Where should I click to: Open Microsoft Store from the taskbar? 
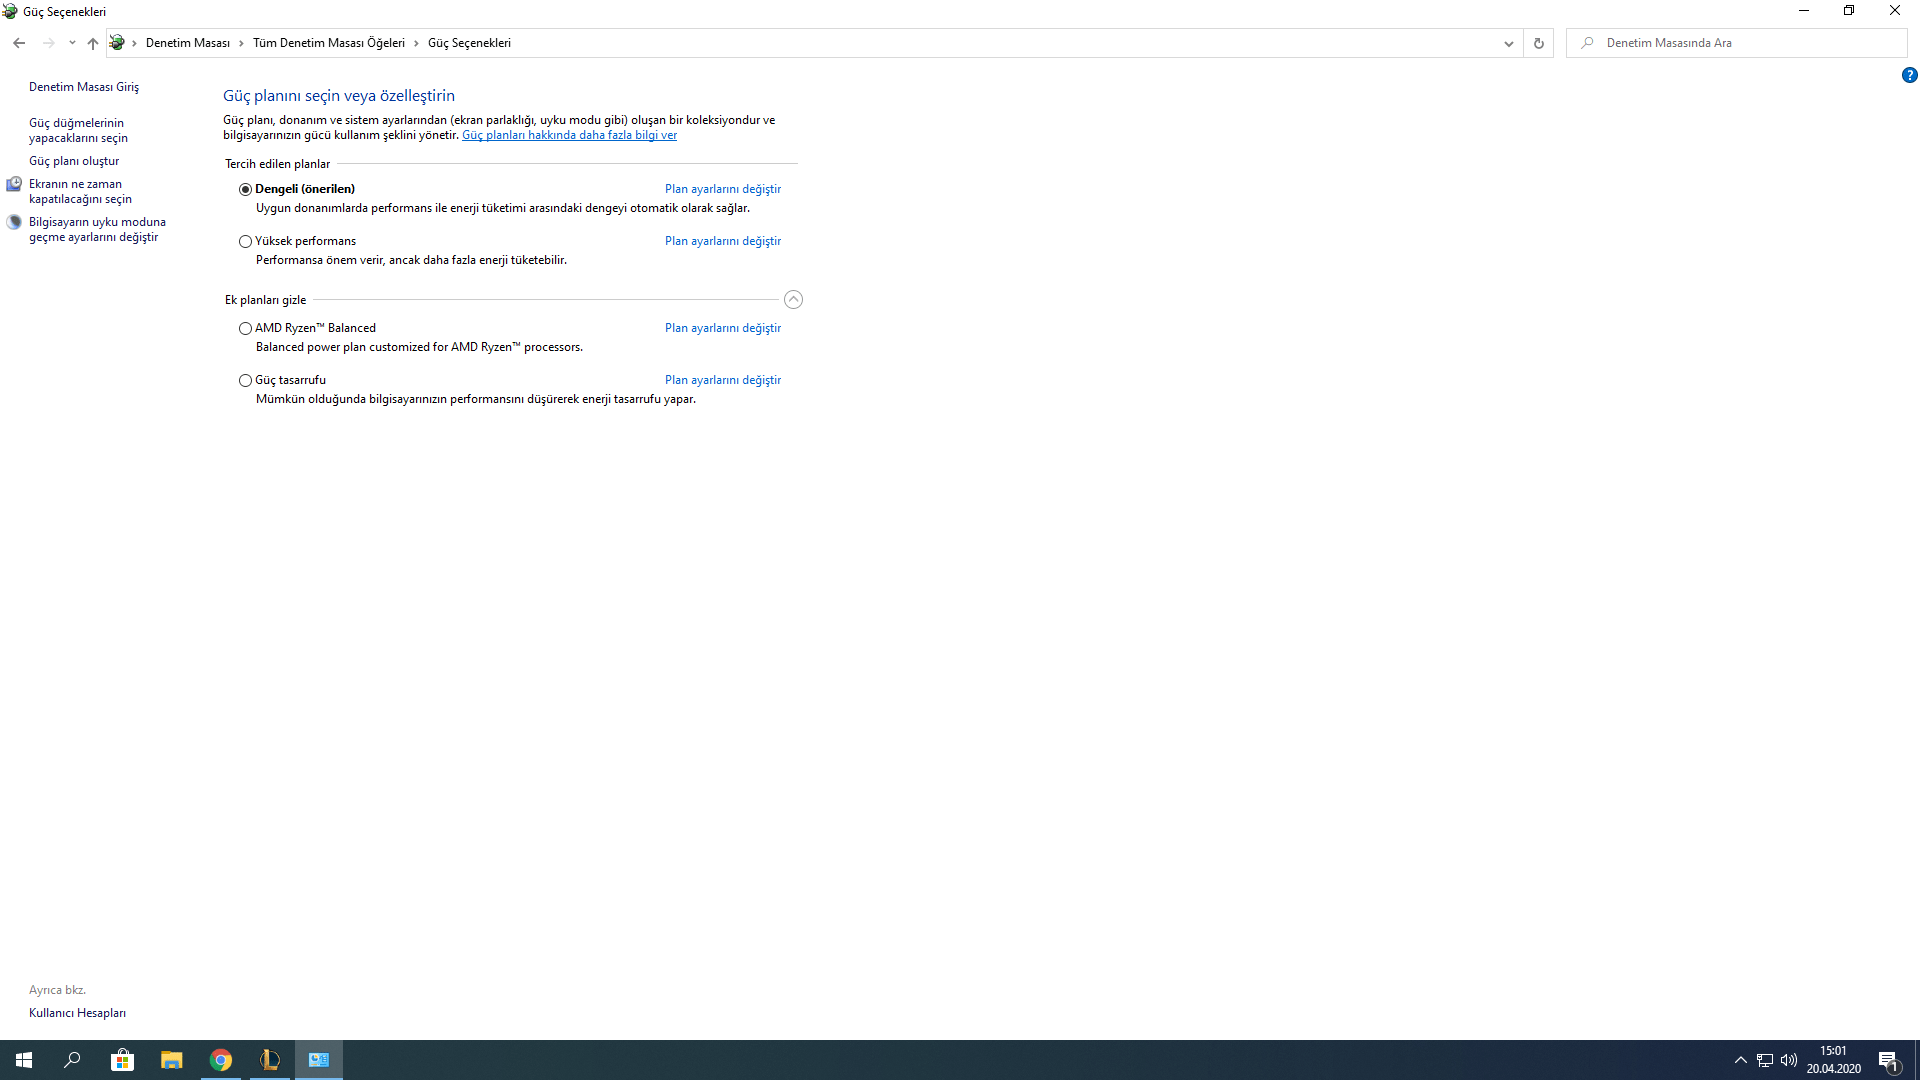pos(122,1060)
